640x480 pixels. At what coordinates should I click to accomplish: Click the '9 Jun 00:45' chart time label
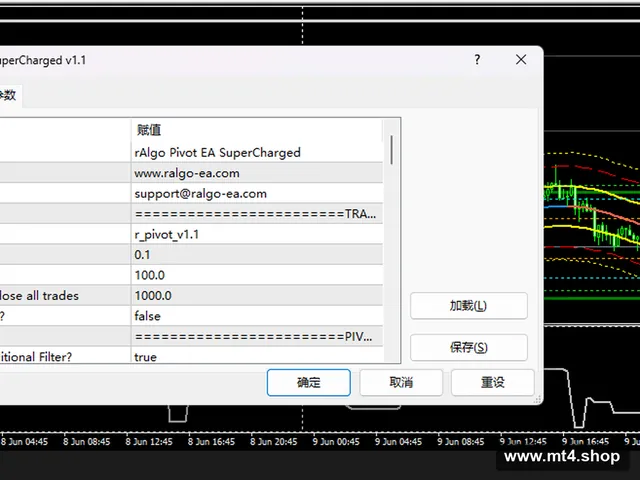pyautogui.click(x=336, y=442)
